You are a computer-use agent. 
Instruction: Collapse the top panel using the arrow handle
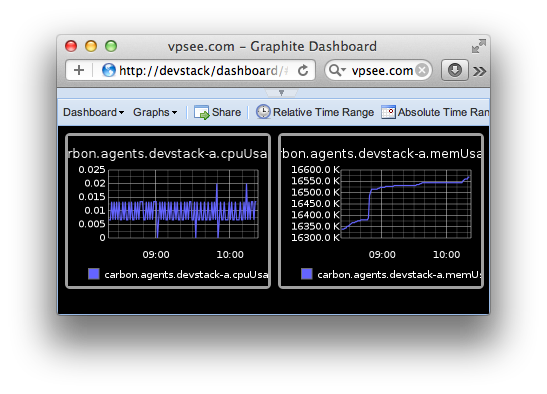click(x=281, y=93)
